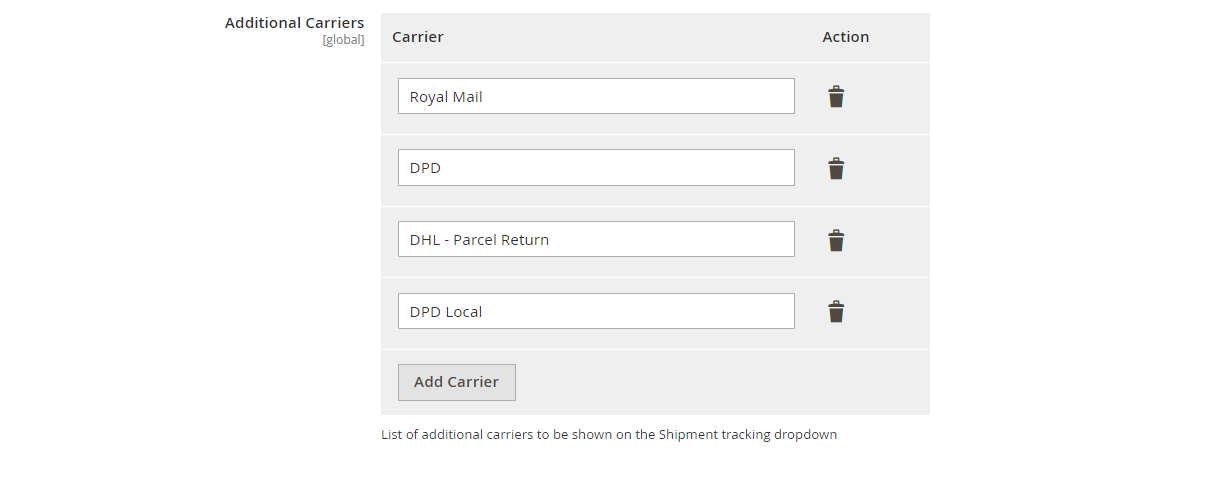Click the trash icon beside DPD

click(x=836, y=169)
